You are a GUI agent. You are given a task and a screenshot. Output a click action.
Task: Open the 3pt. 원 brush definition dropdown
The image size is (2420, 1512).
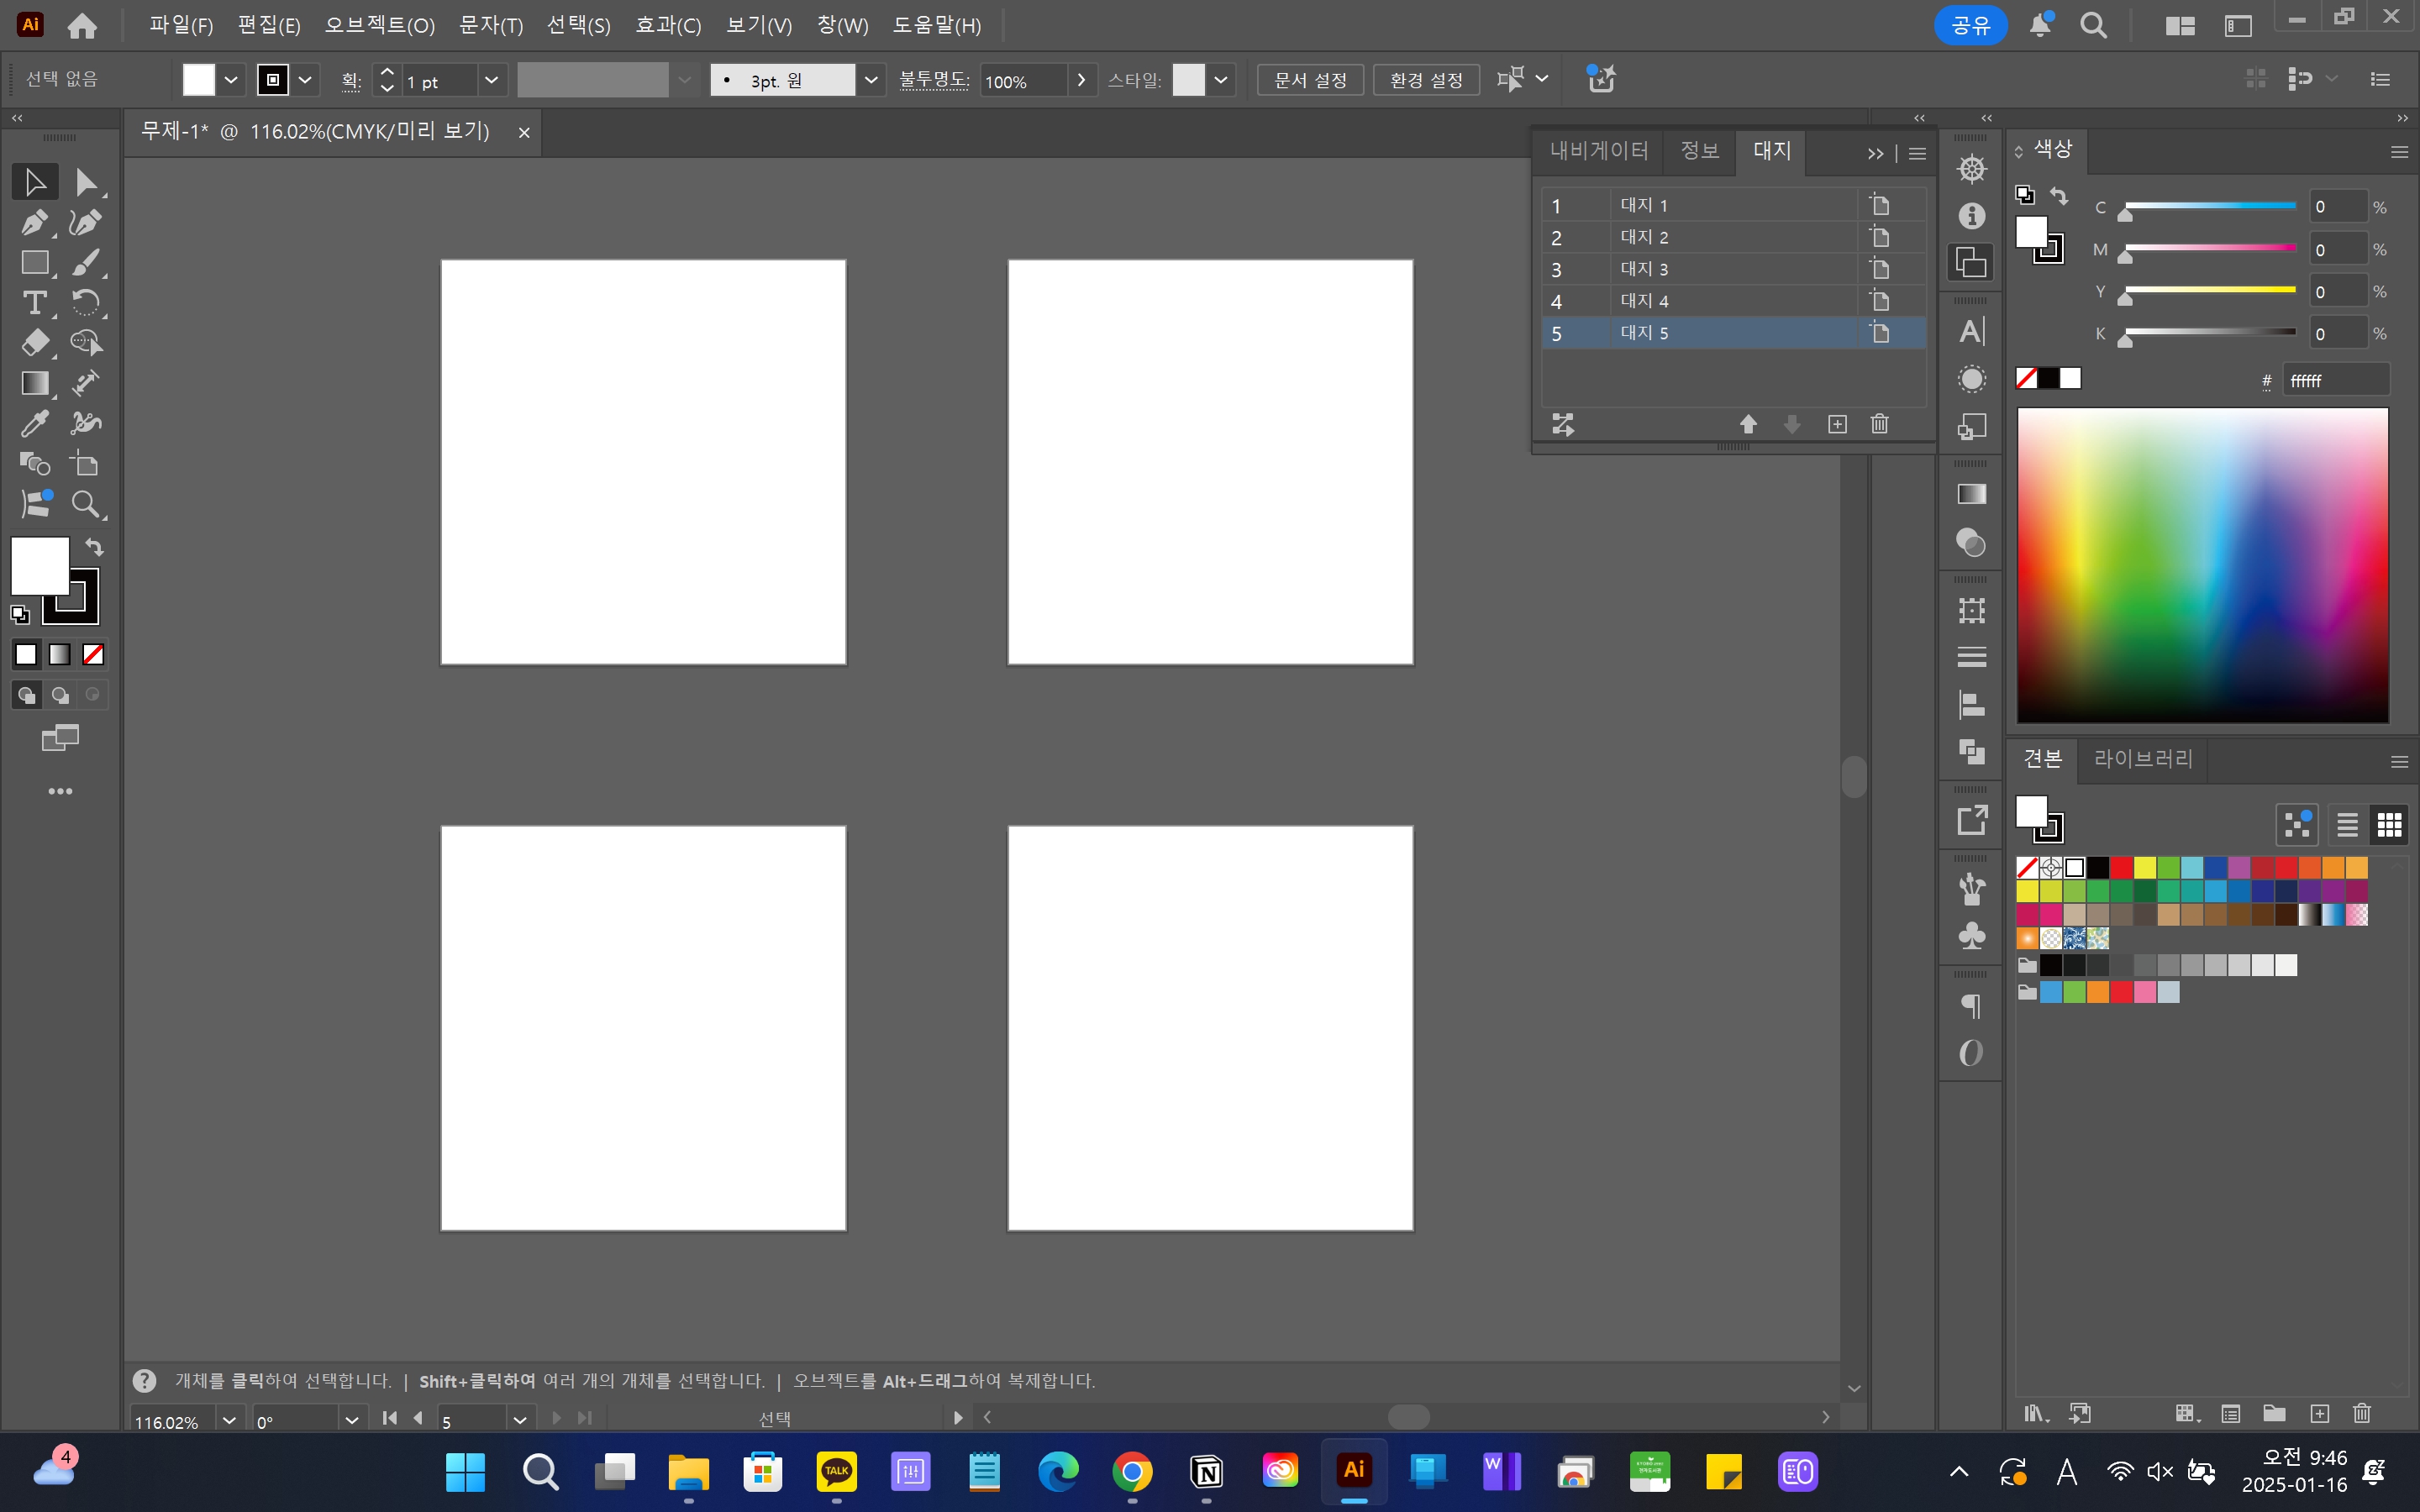pyautogui.click(x=871, y=80)
